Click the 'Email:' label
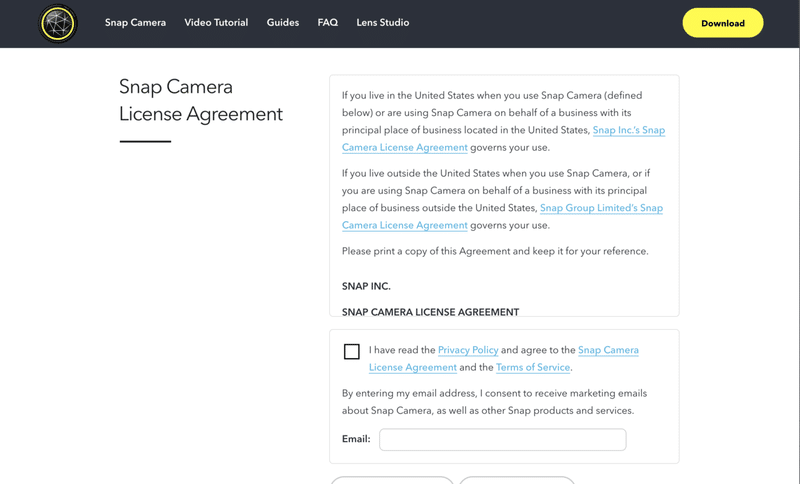 (356, 439)
